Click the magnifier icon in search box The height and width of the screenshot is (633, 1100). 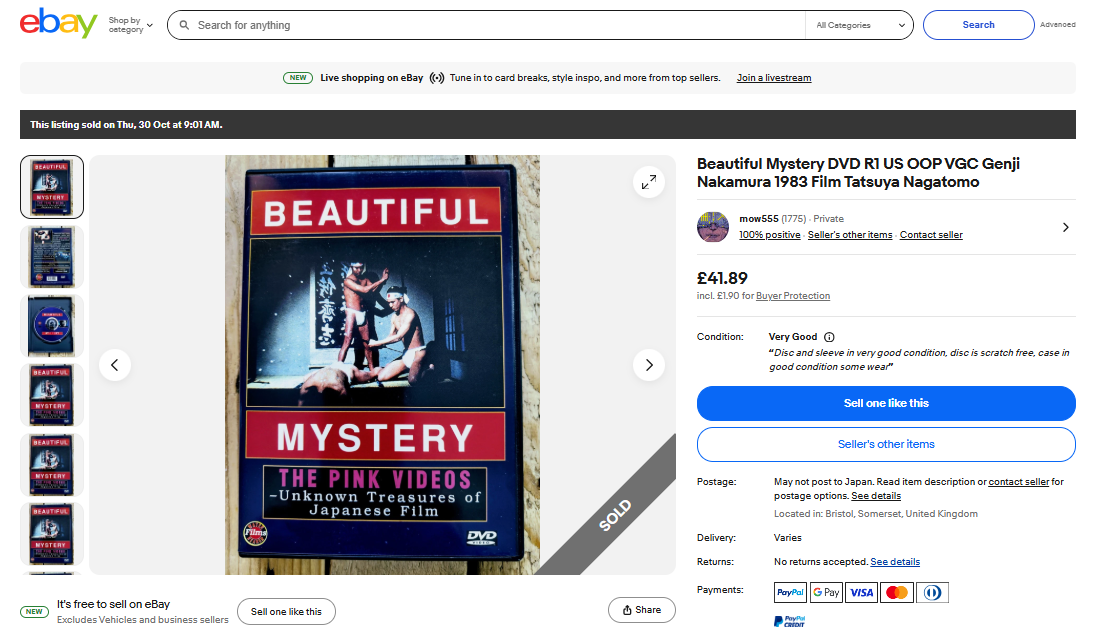pos(184,25)
